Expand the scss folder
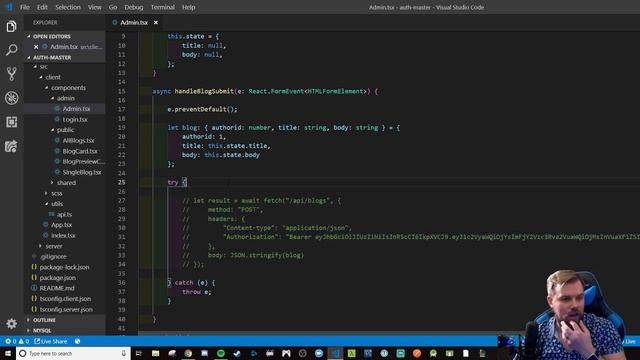The image size is (640, 360). pos(57,193)
